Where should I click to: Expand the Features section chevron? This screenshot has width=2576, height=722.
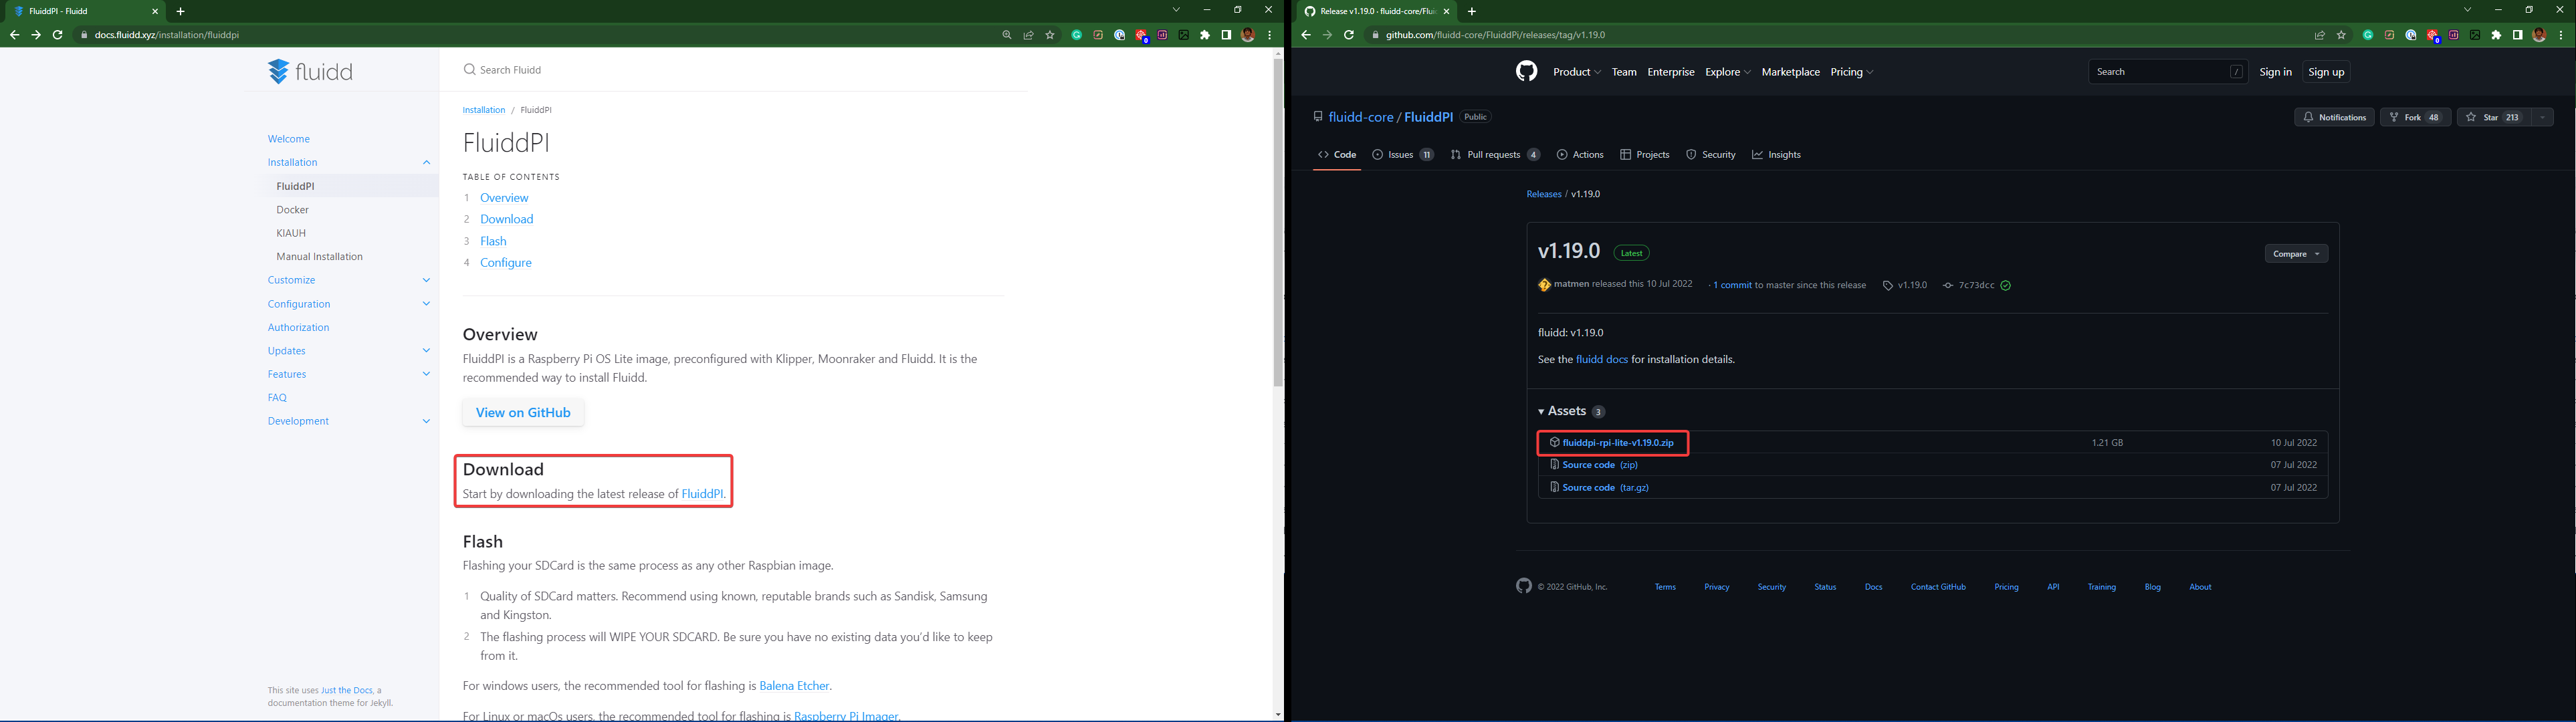click(426, 374)
